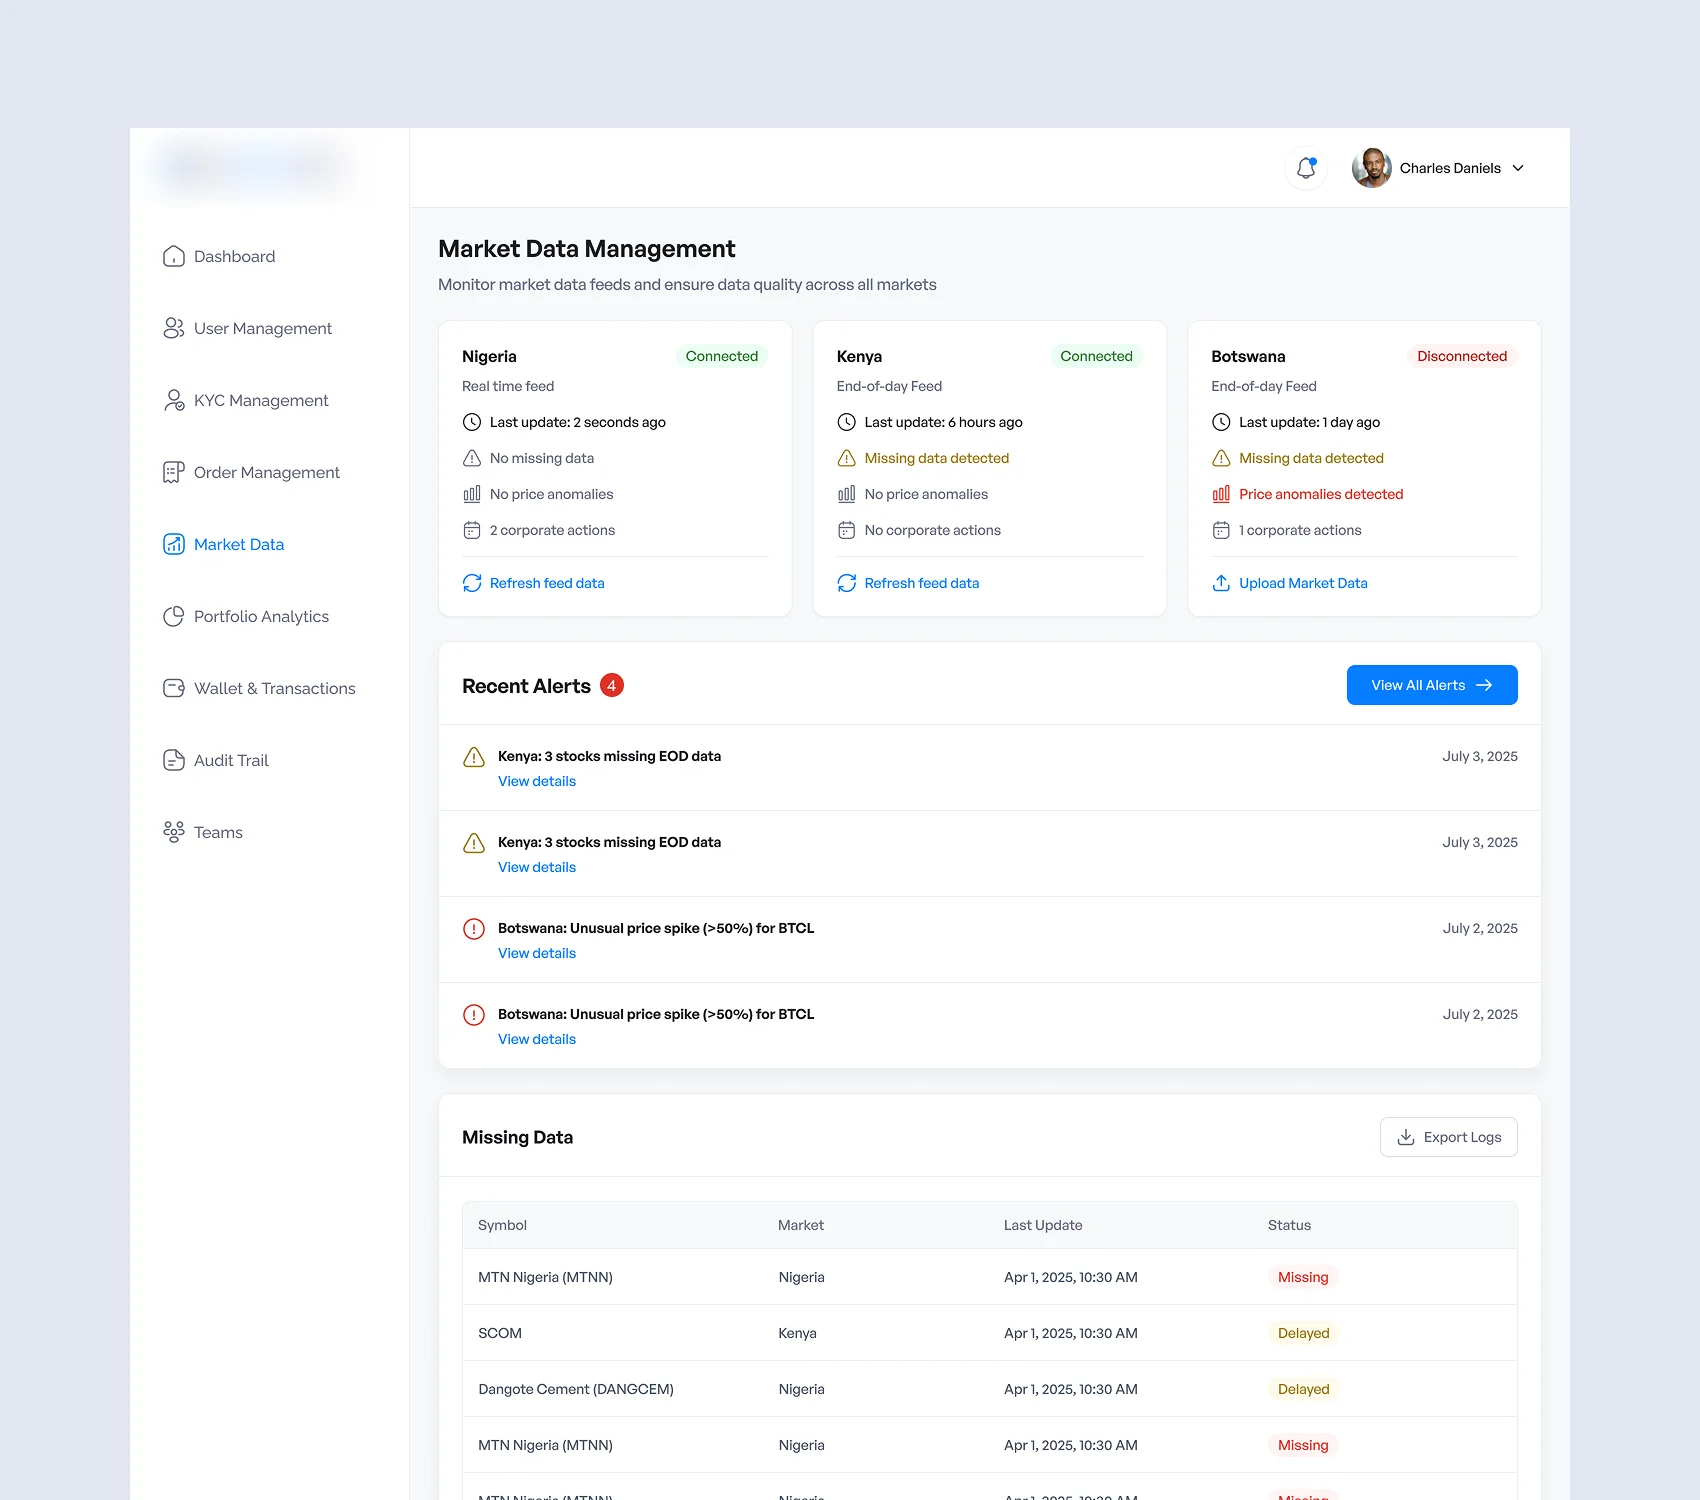
Task: Click the Teams group icon
Action: pyautogui.click(x=174, y=832)
